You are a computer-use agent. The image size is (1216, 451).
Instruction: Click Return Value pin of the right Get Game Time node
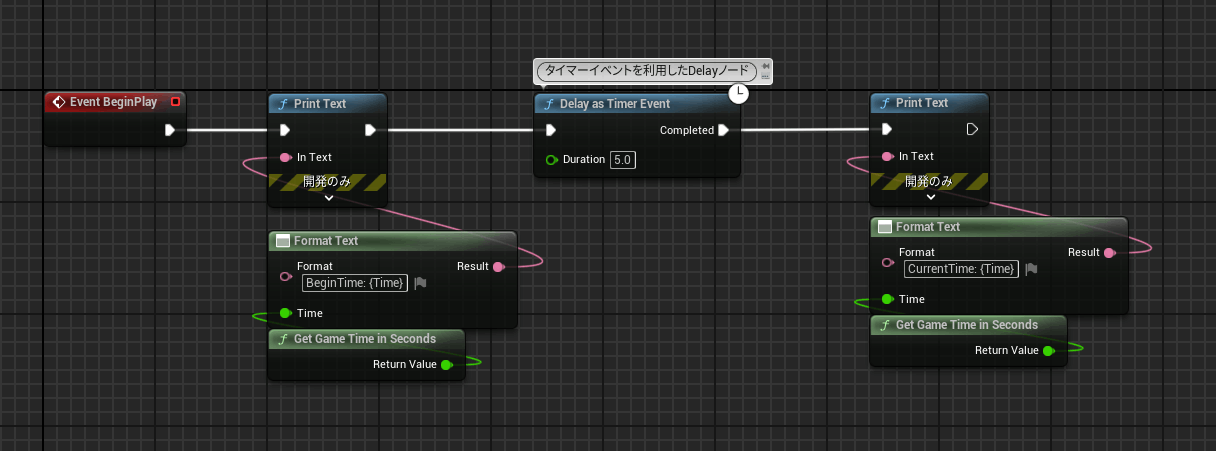pyautogui.click(x=1048, y=350)
